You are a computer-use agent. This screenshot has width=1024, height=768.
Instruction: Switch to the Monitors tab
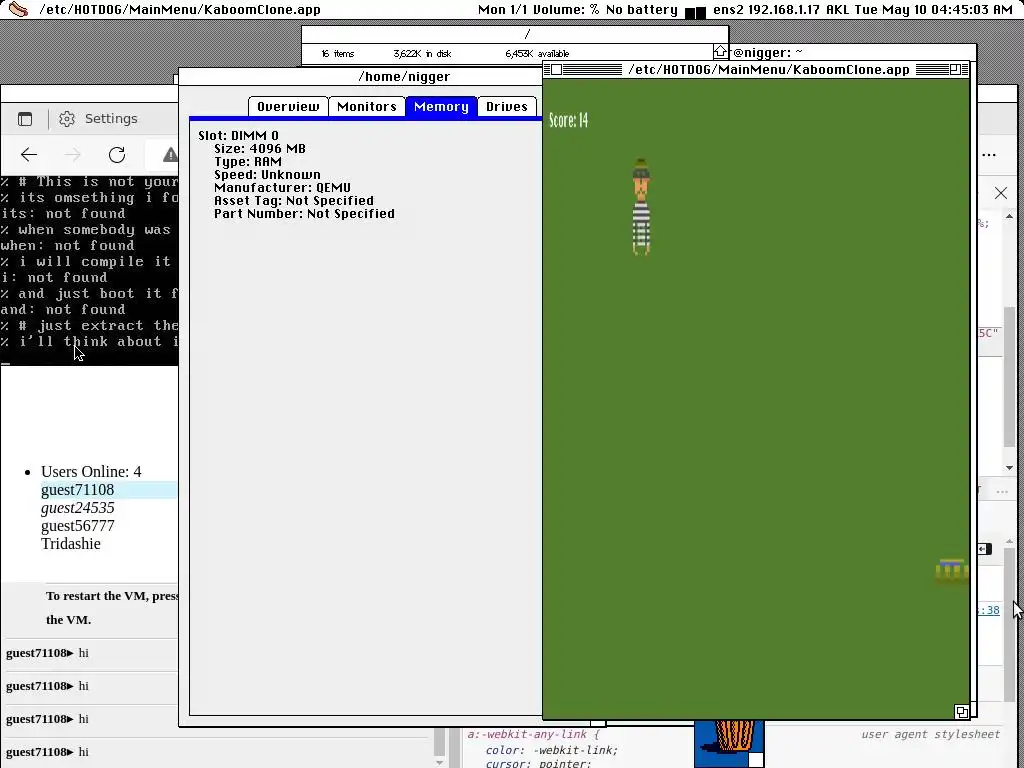point(366,106)
